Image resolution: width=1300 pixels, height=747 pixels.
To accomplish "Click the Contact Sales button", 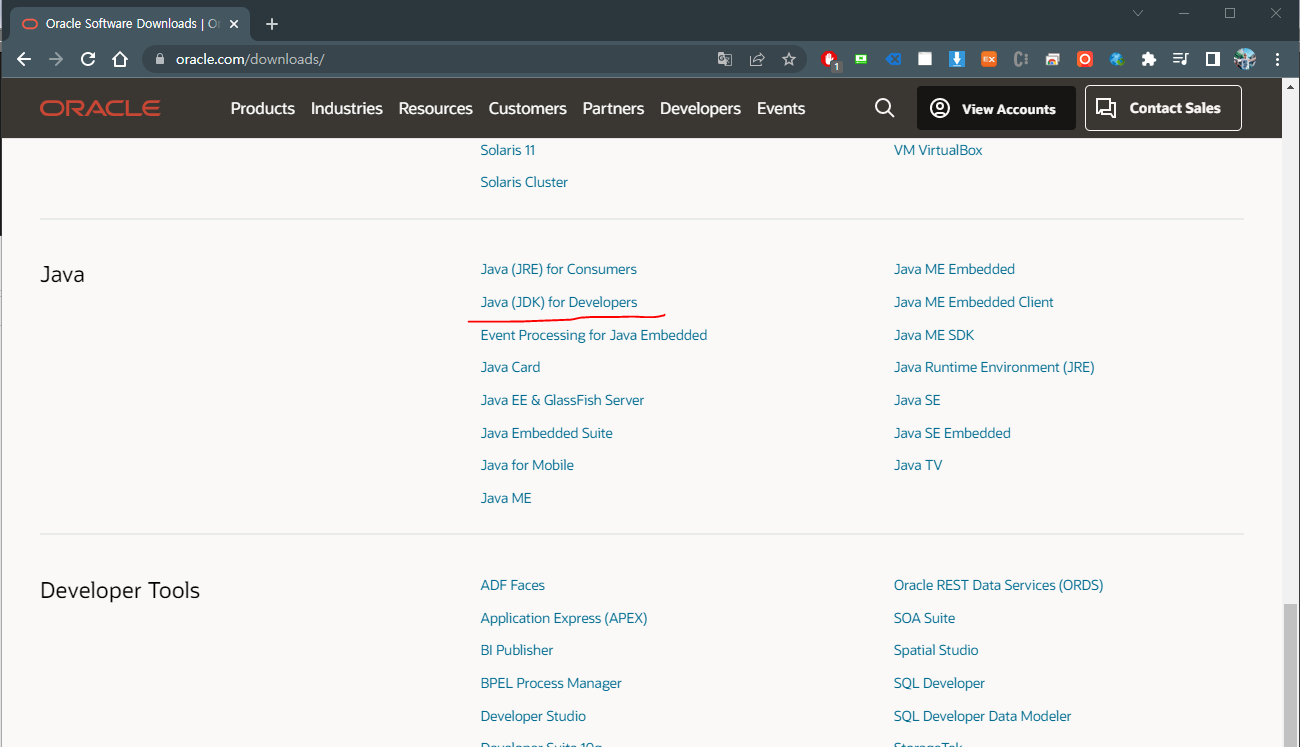I will (1163, 108).
